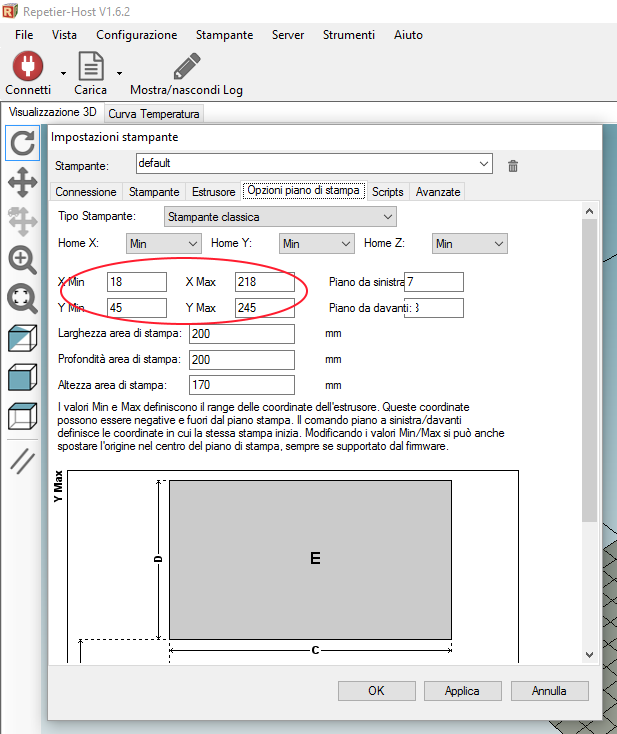Screen dimensions: 617x734
Task: Open the Configurazione menu
Action: tap(136, 35)
